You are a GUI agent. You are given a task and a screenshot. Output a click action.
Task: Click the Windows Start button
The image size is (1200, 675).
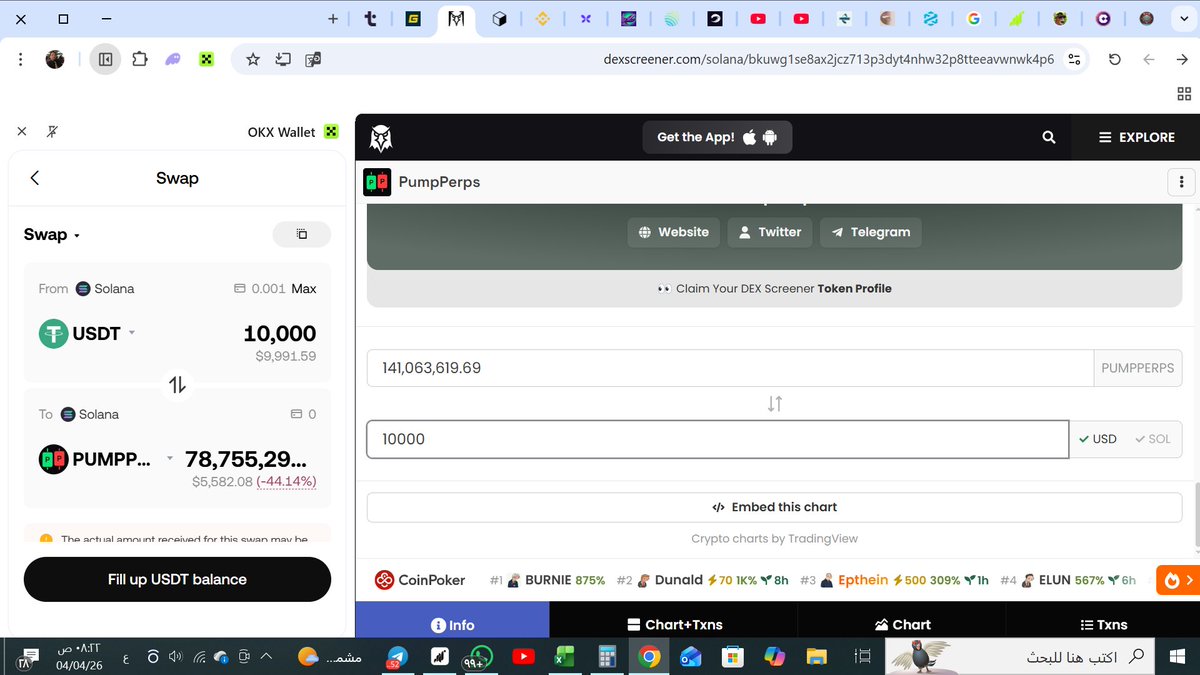(x=1177, y=657)
